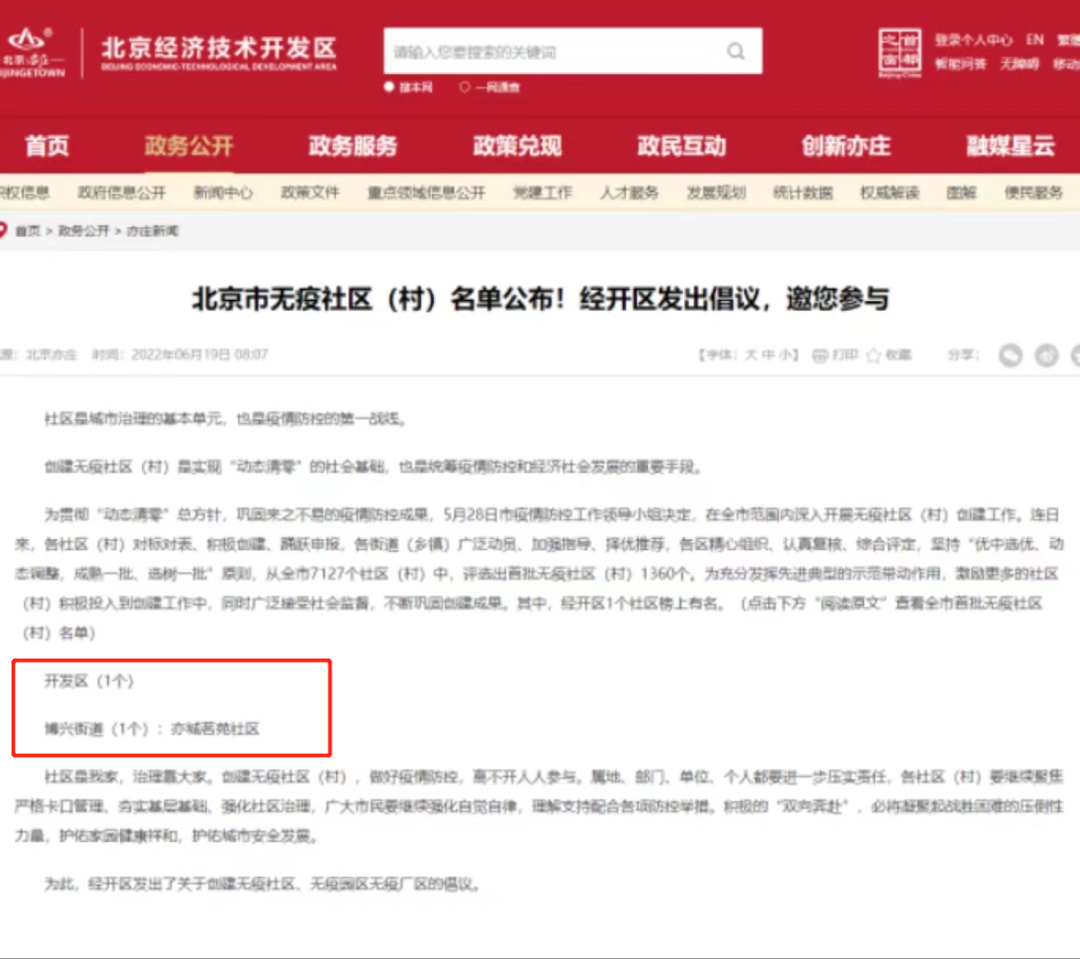Viewport: 1080px width, 959px height.
Task: Go to the 统计数据 sub-navigation link
Action: click(803, 192)
